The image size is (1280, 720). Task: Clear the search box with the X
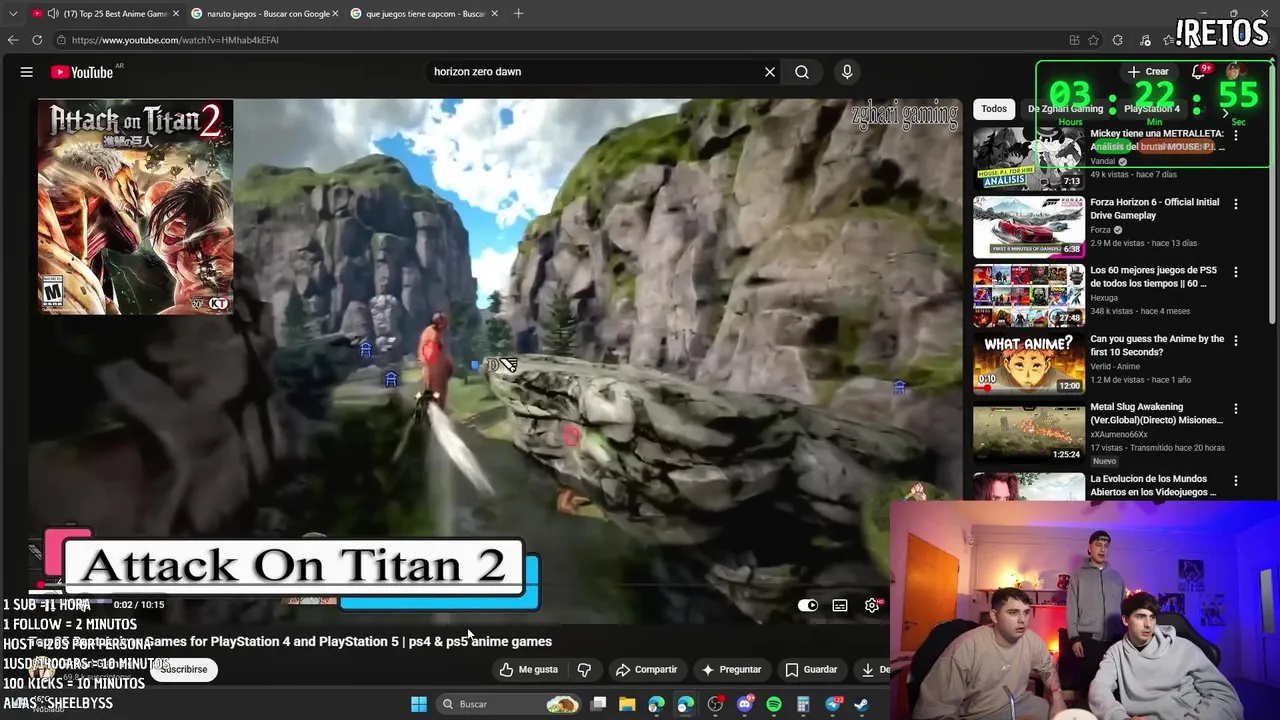(770, 72)
